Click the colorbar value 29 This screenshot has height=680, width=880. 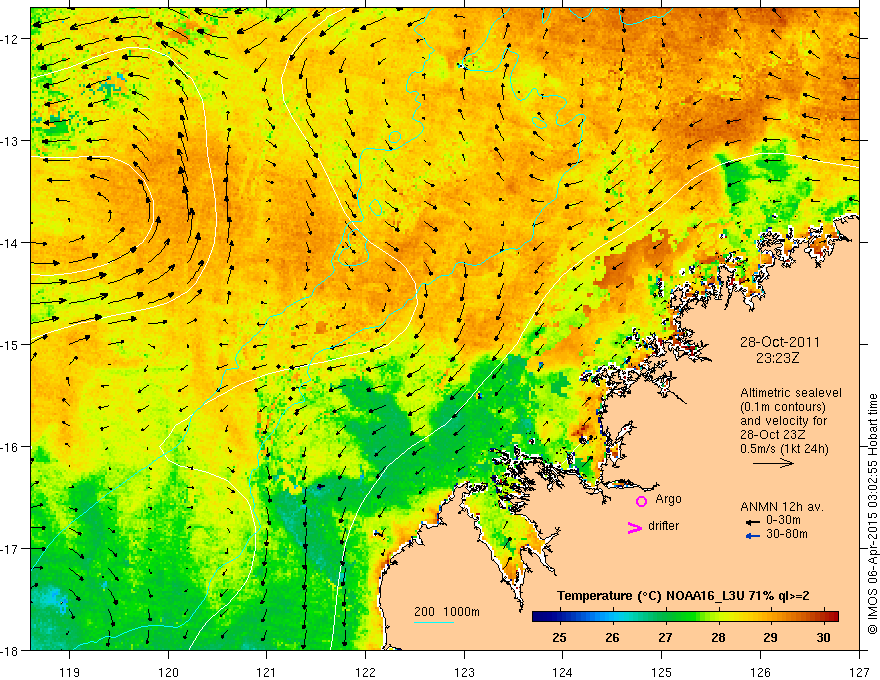pos(771,637)
